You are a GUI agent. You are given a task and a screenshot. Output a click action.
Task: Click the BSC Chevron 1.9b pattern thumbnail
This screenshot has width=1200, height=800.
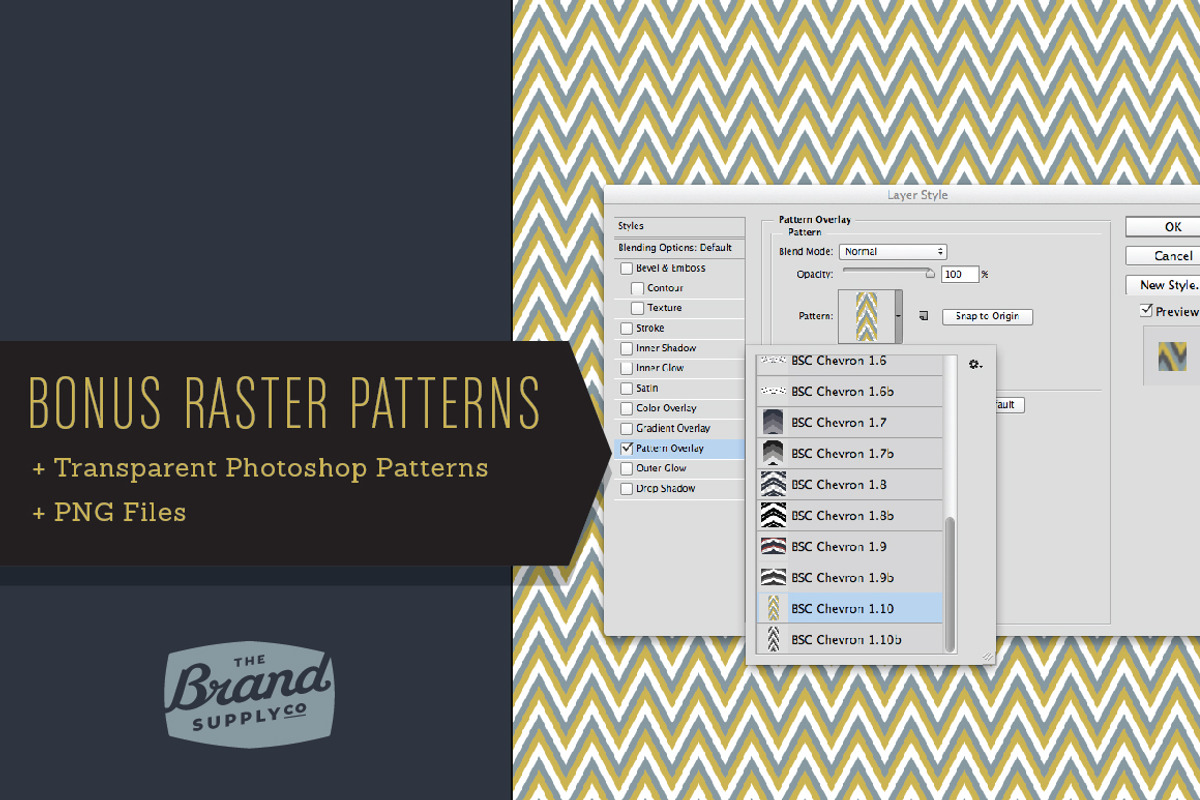[x=772, y=577]
